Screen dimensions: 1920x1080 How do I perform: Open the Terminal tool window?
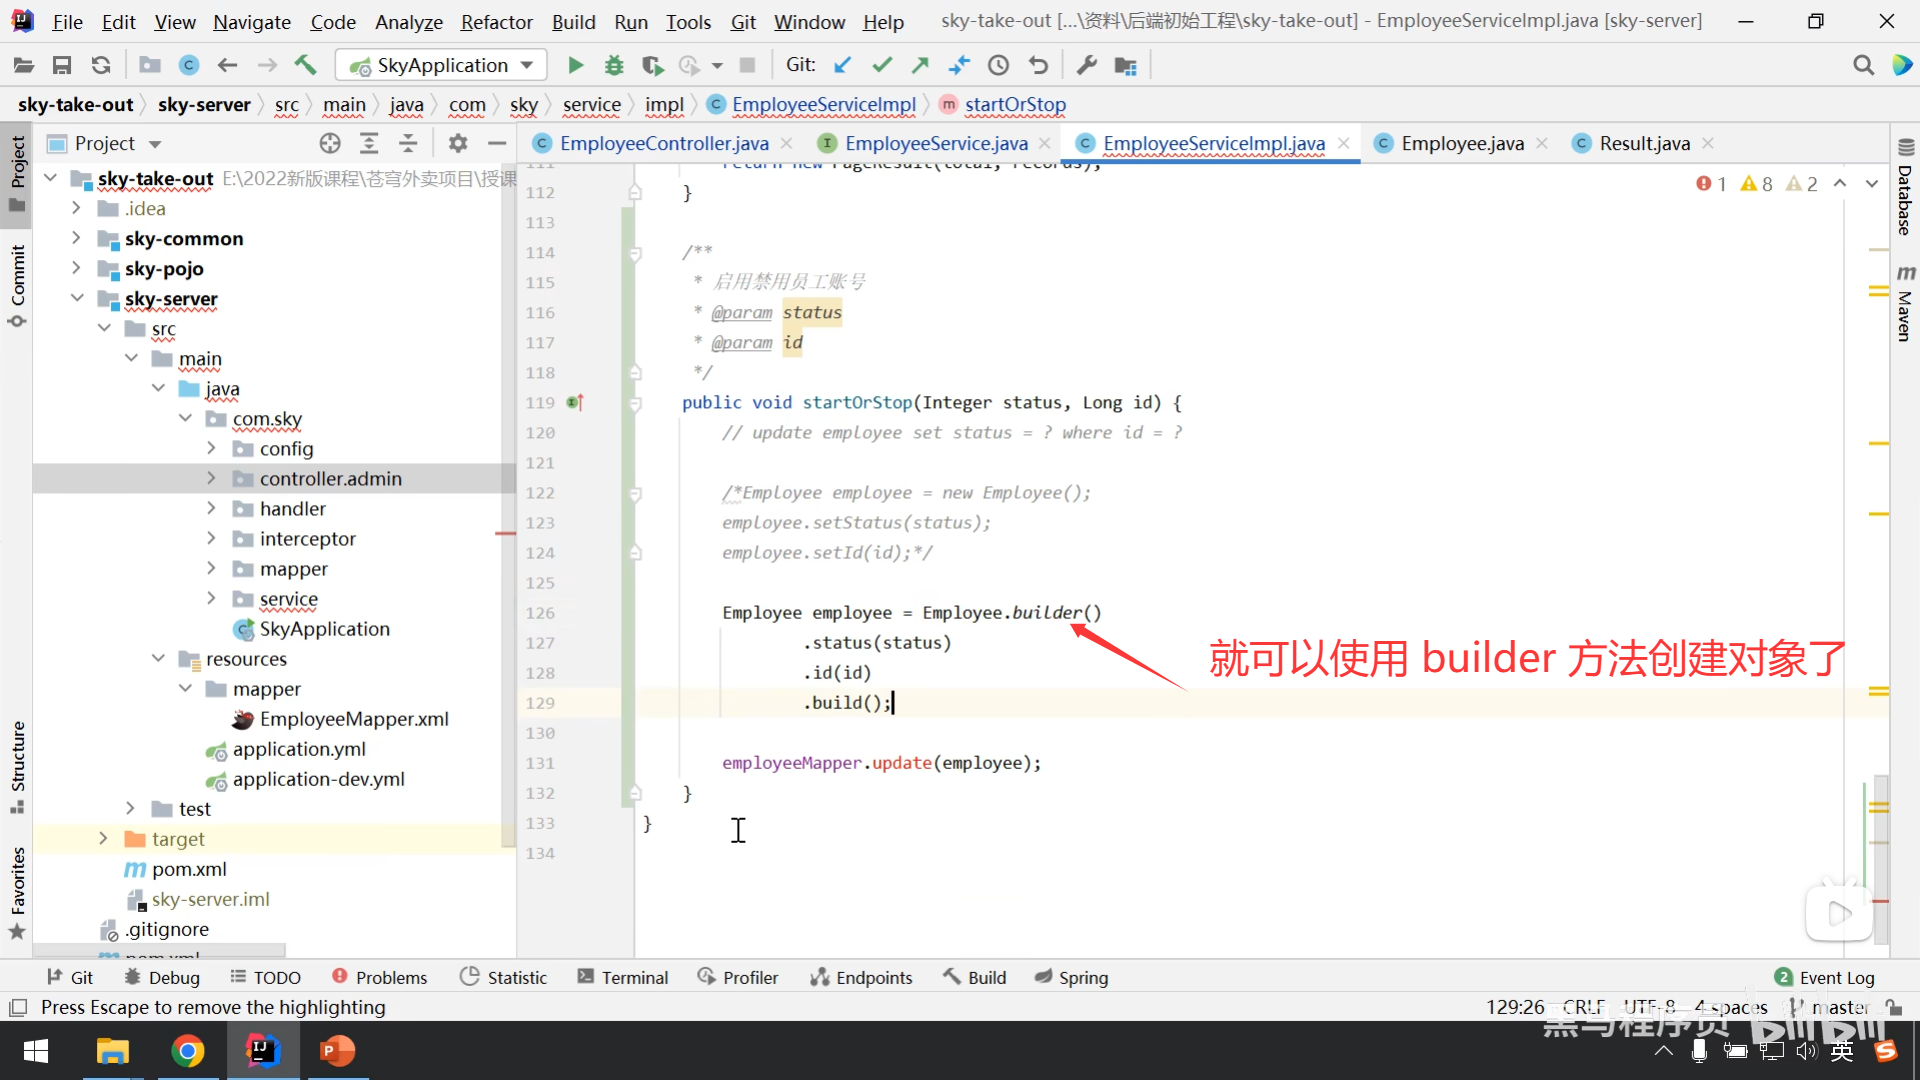click(623, 977)
